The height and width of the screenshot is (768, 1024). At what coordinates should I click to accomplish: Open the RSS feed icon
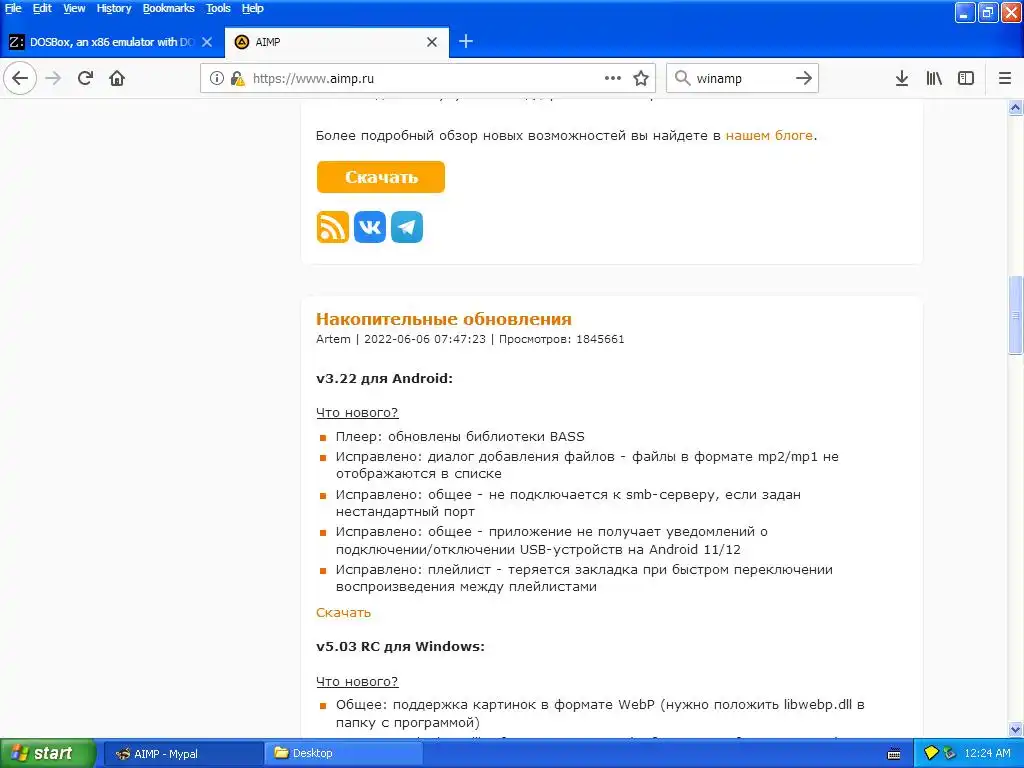[x=333, y=227]
